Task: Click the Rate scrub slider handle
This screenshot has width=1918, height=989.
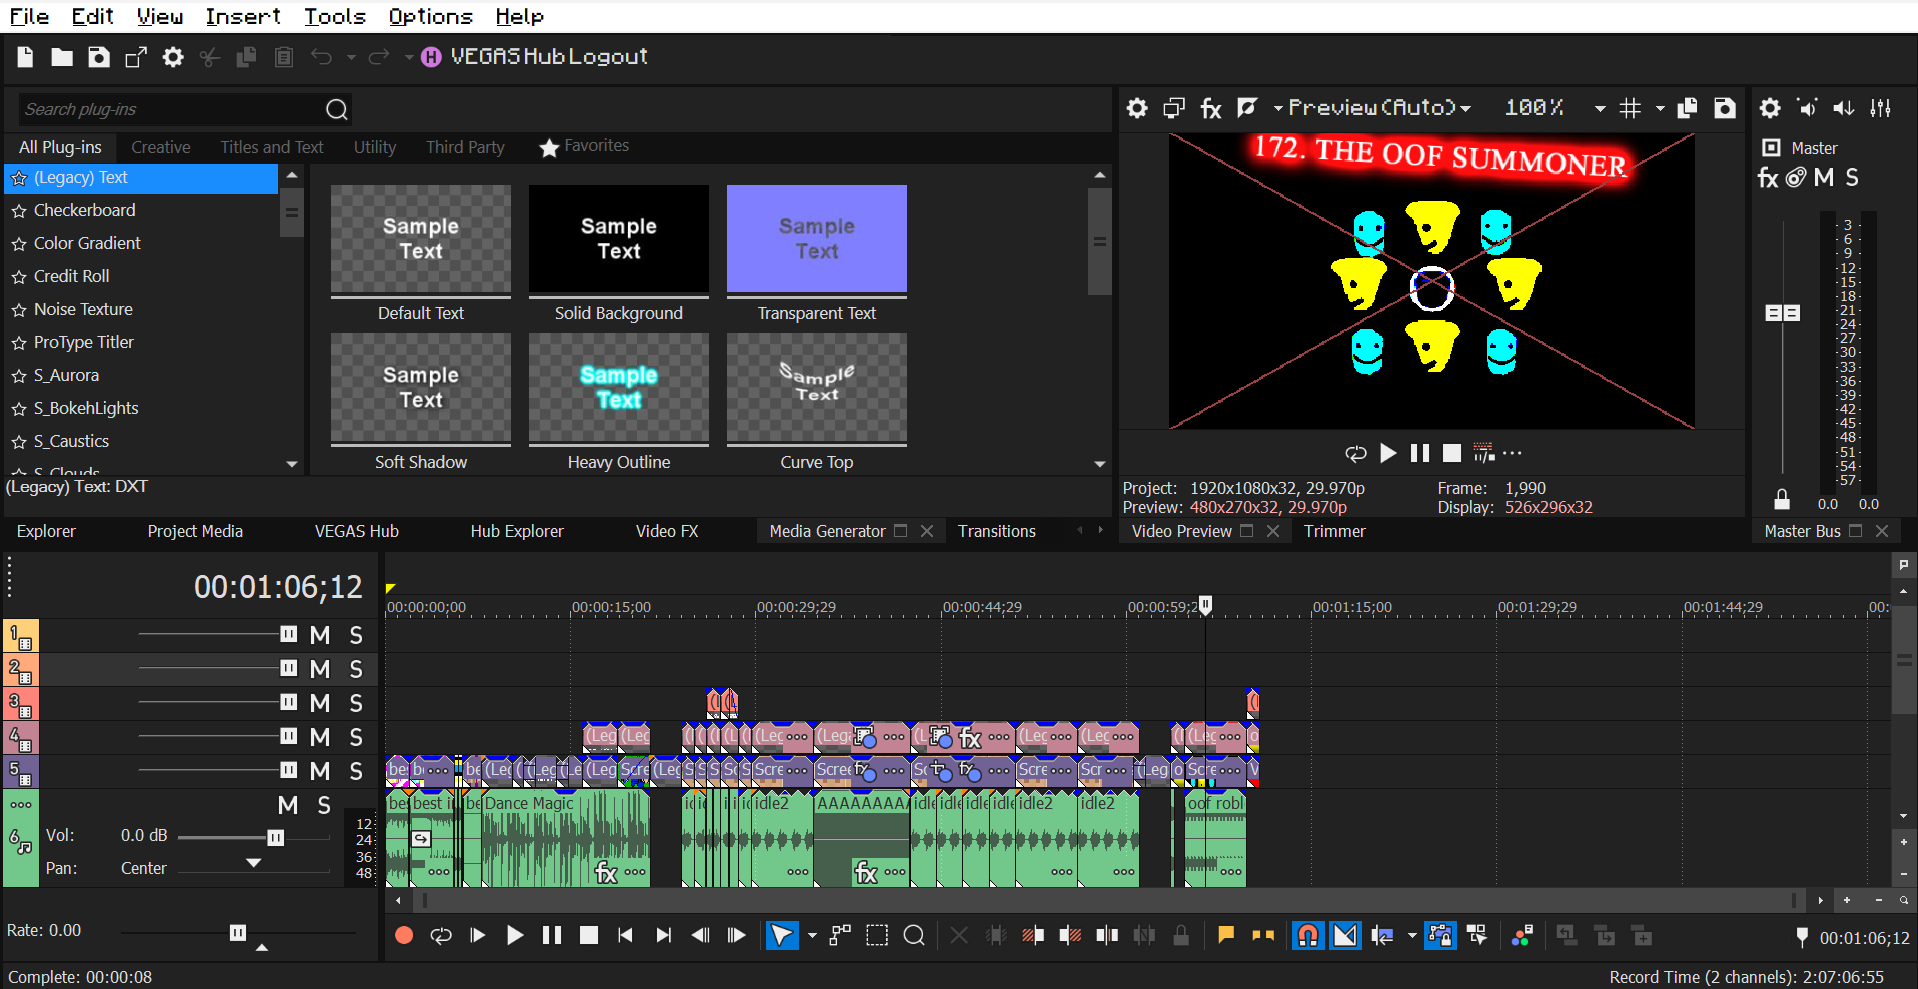Action: [238, 933]
